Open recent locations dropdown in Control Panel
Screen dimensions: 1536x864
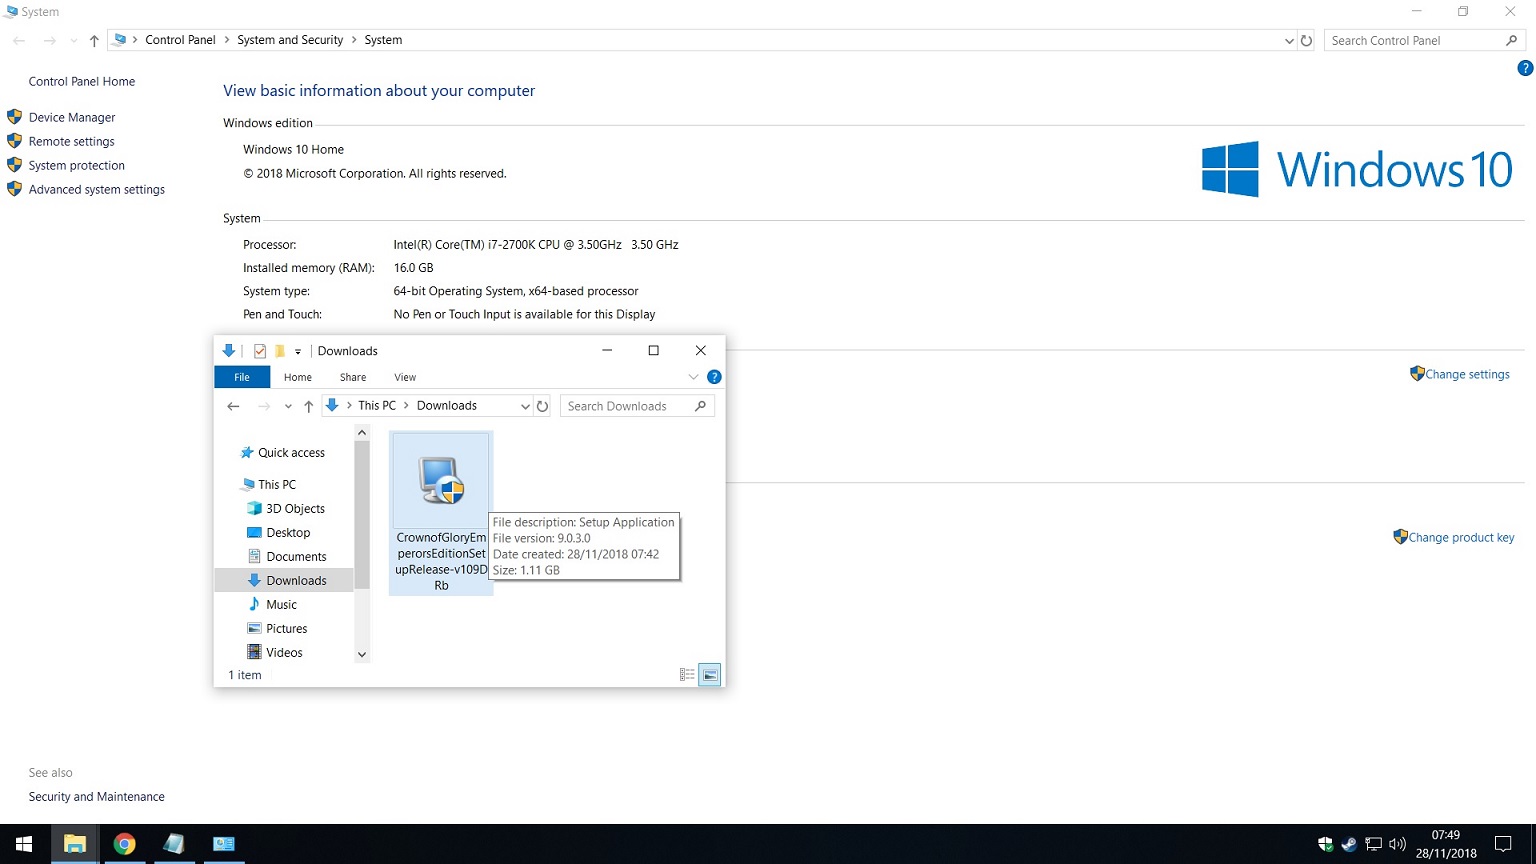(x=74, y=41)
